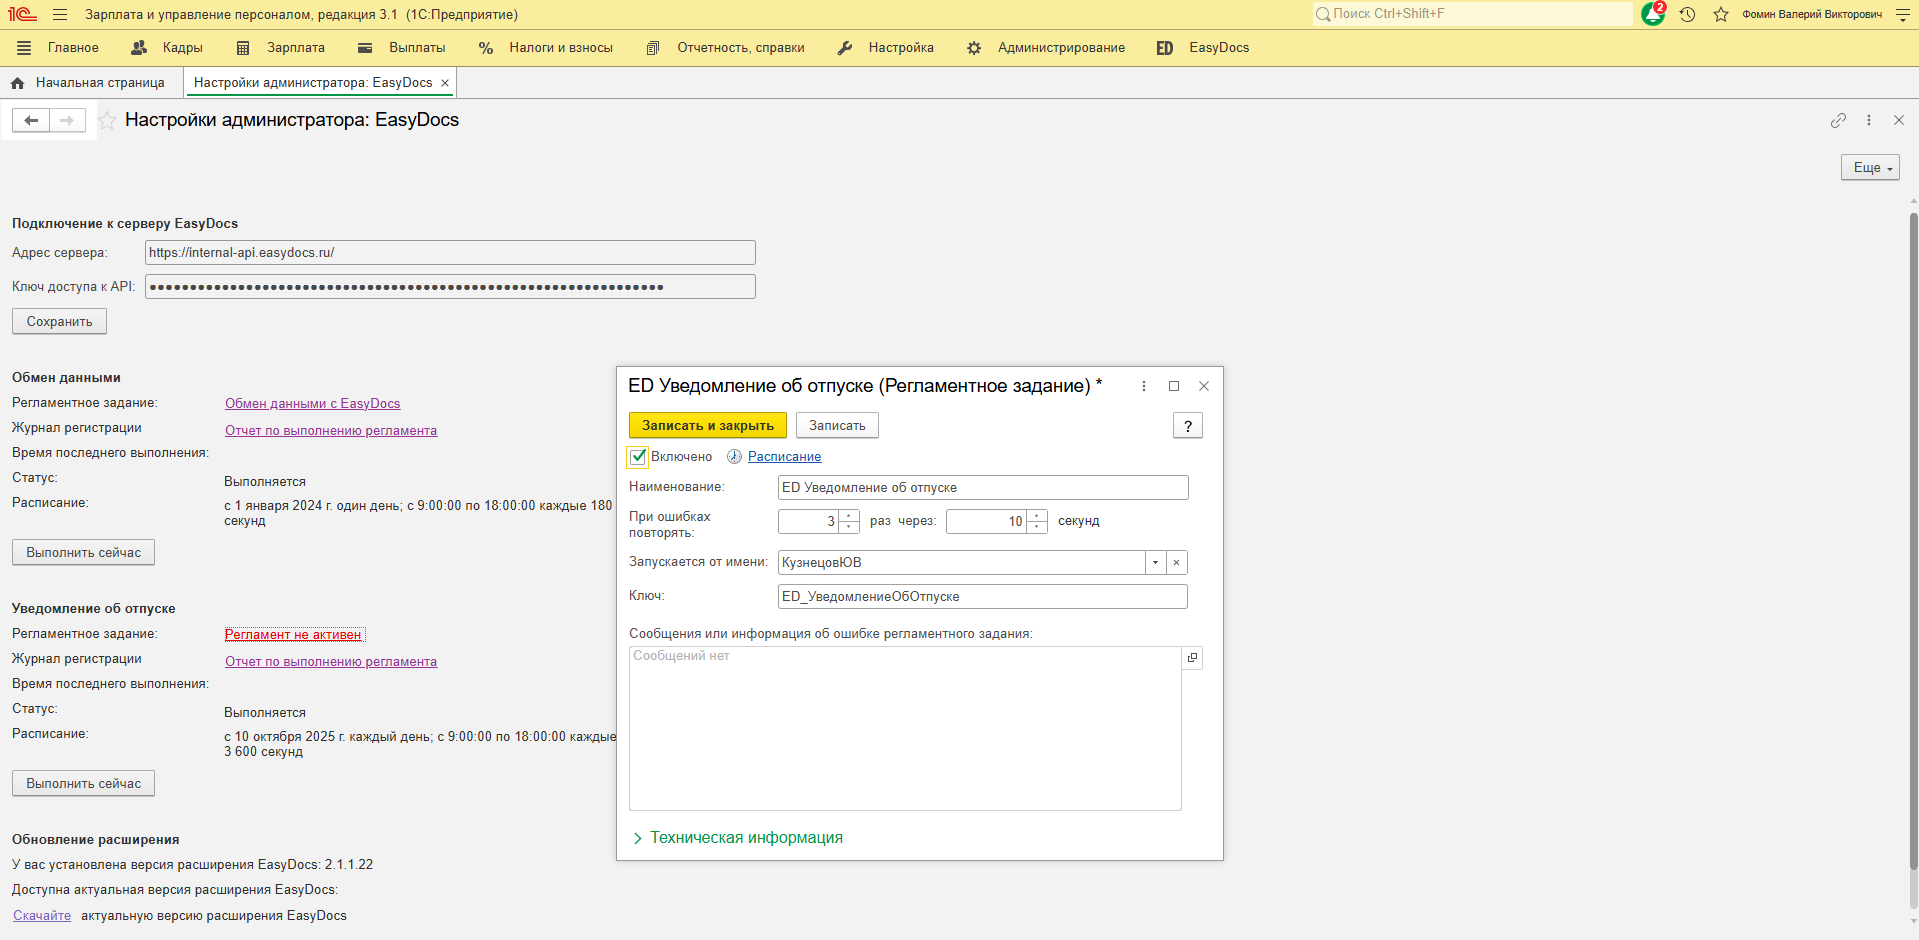Screen dimensions: 1919x940
Task: Add this page to favorites star
Action: tap(107, 121)
